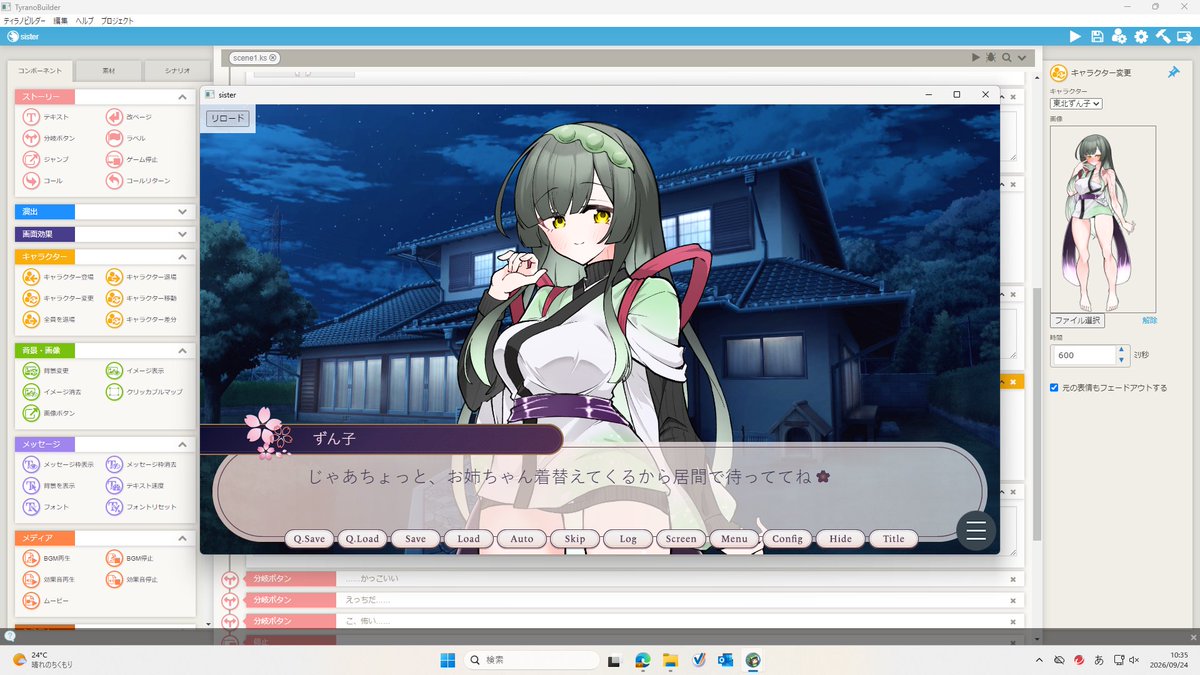Click the Windows Start button on taskbar

(x=447, y=660)
